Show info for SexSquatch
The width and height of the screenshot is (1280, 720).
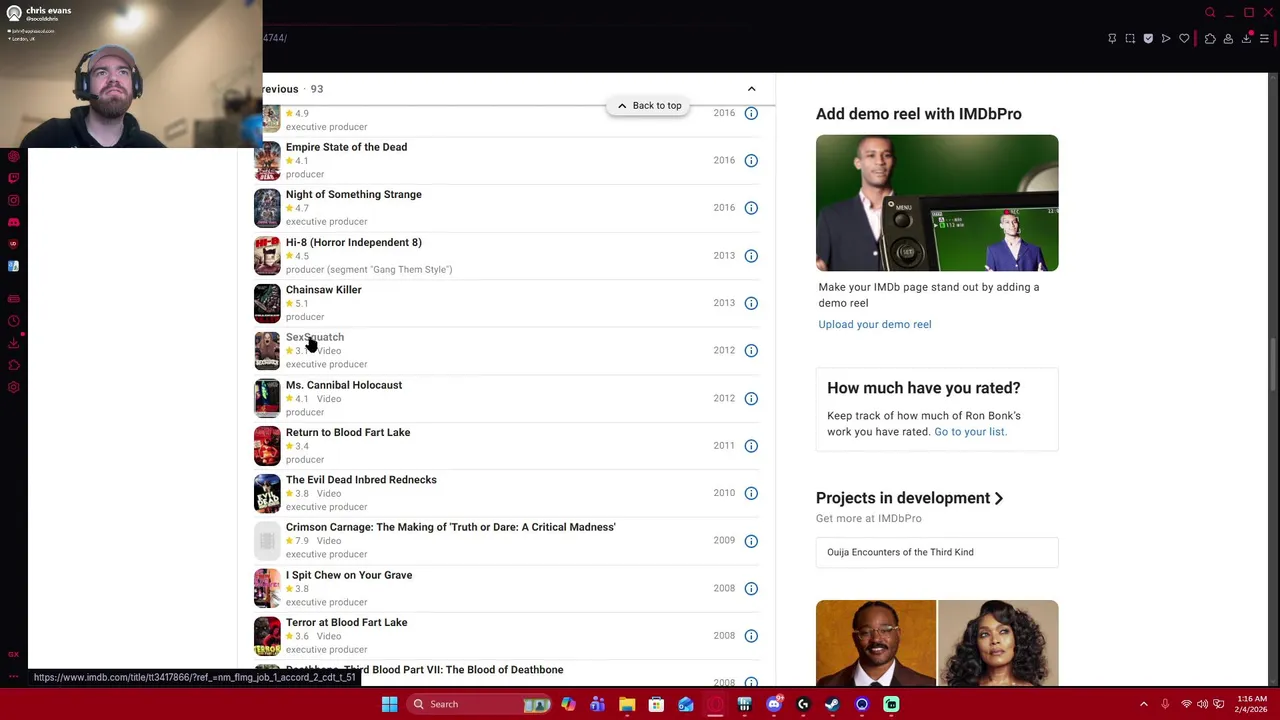click(751, 351)
